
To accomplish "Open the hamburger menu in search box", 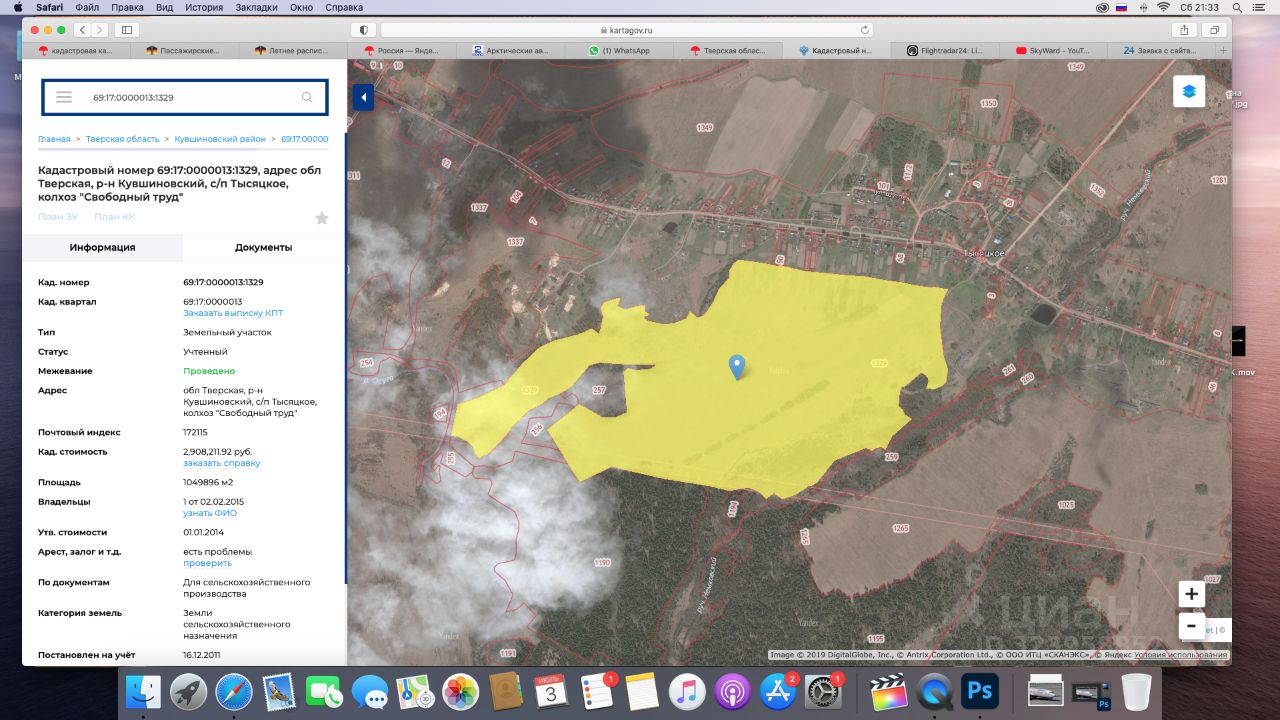I will coord(64,97).
